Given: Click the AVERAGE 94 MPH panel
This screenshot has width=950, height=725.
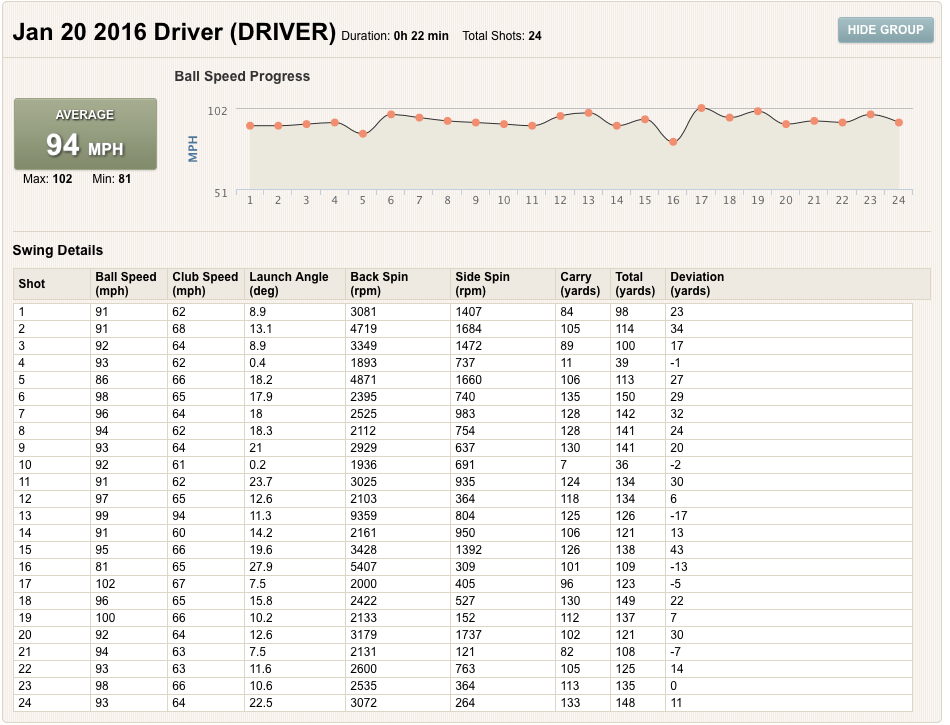Looking at the screenshot, I should (x=85, y=134).
